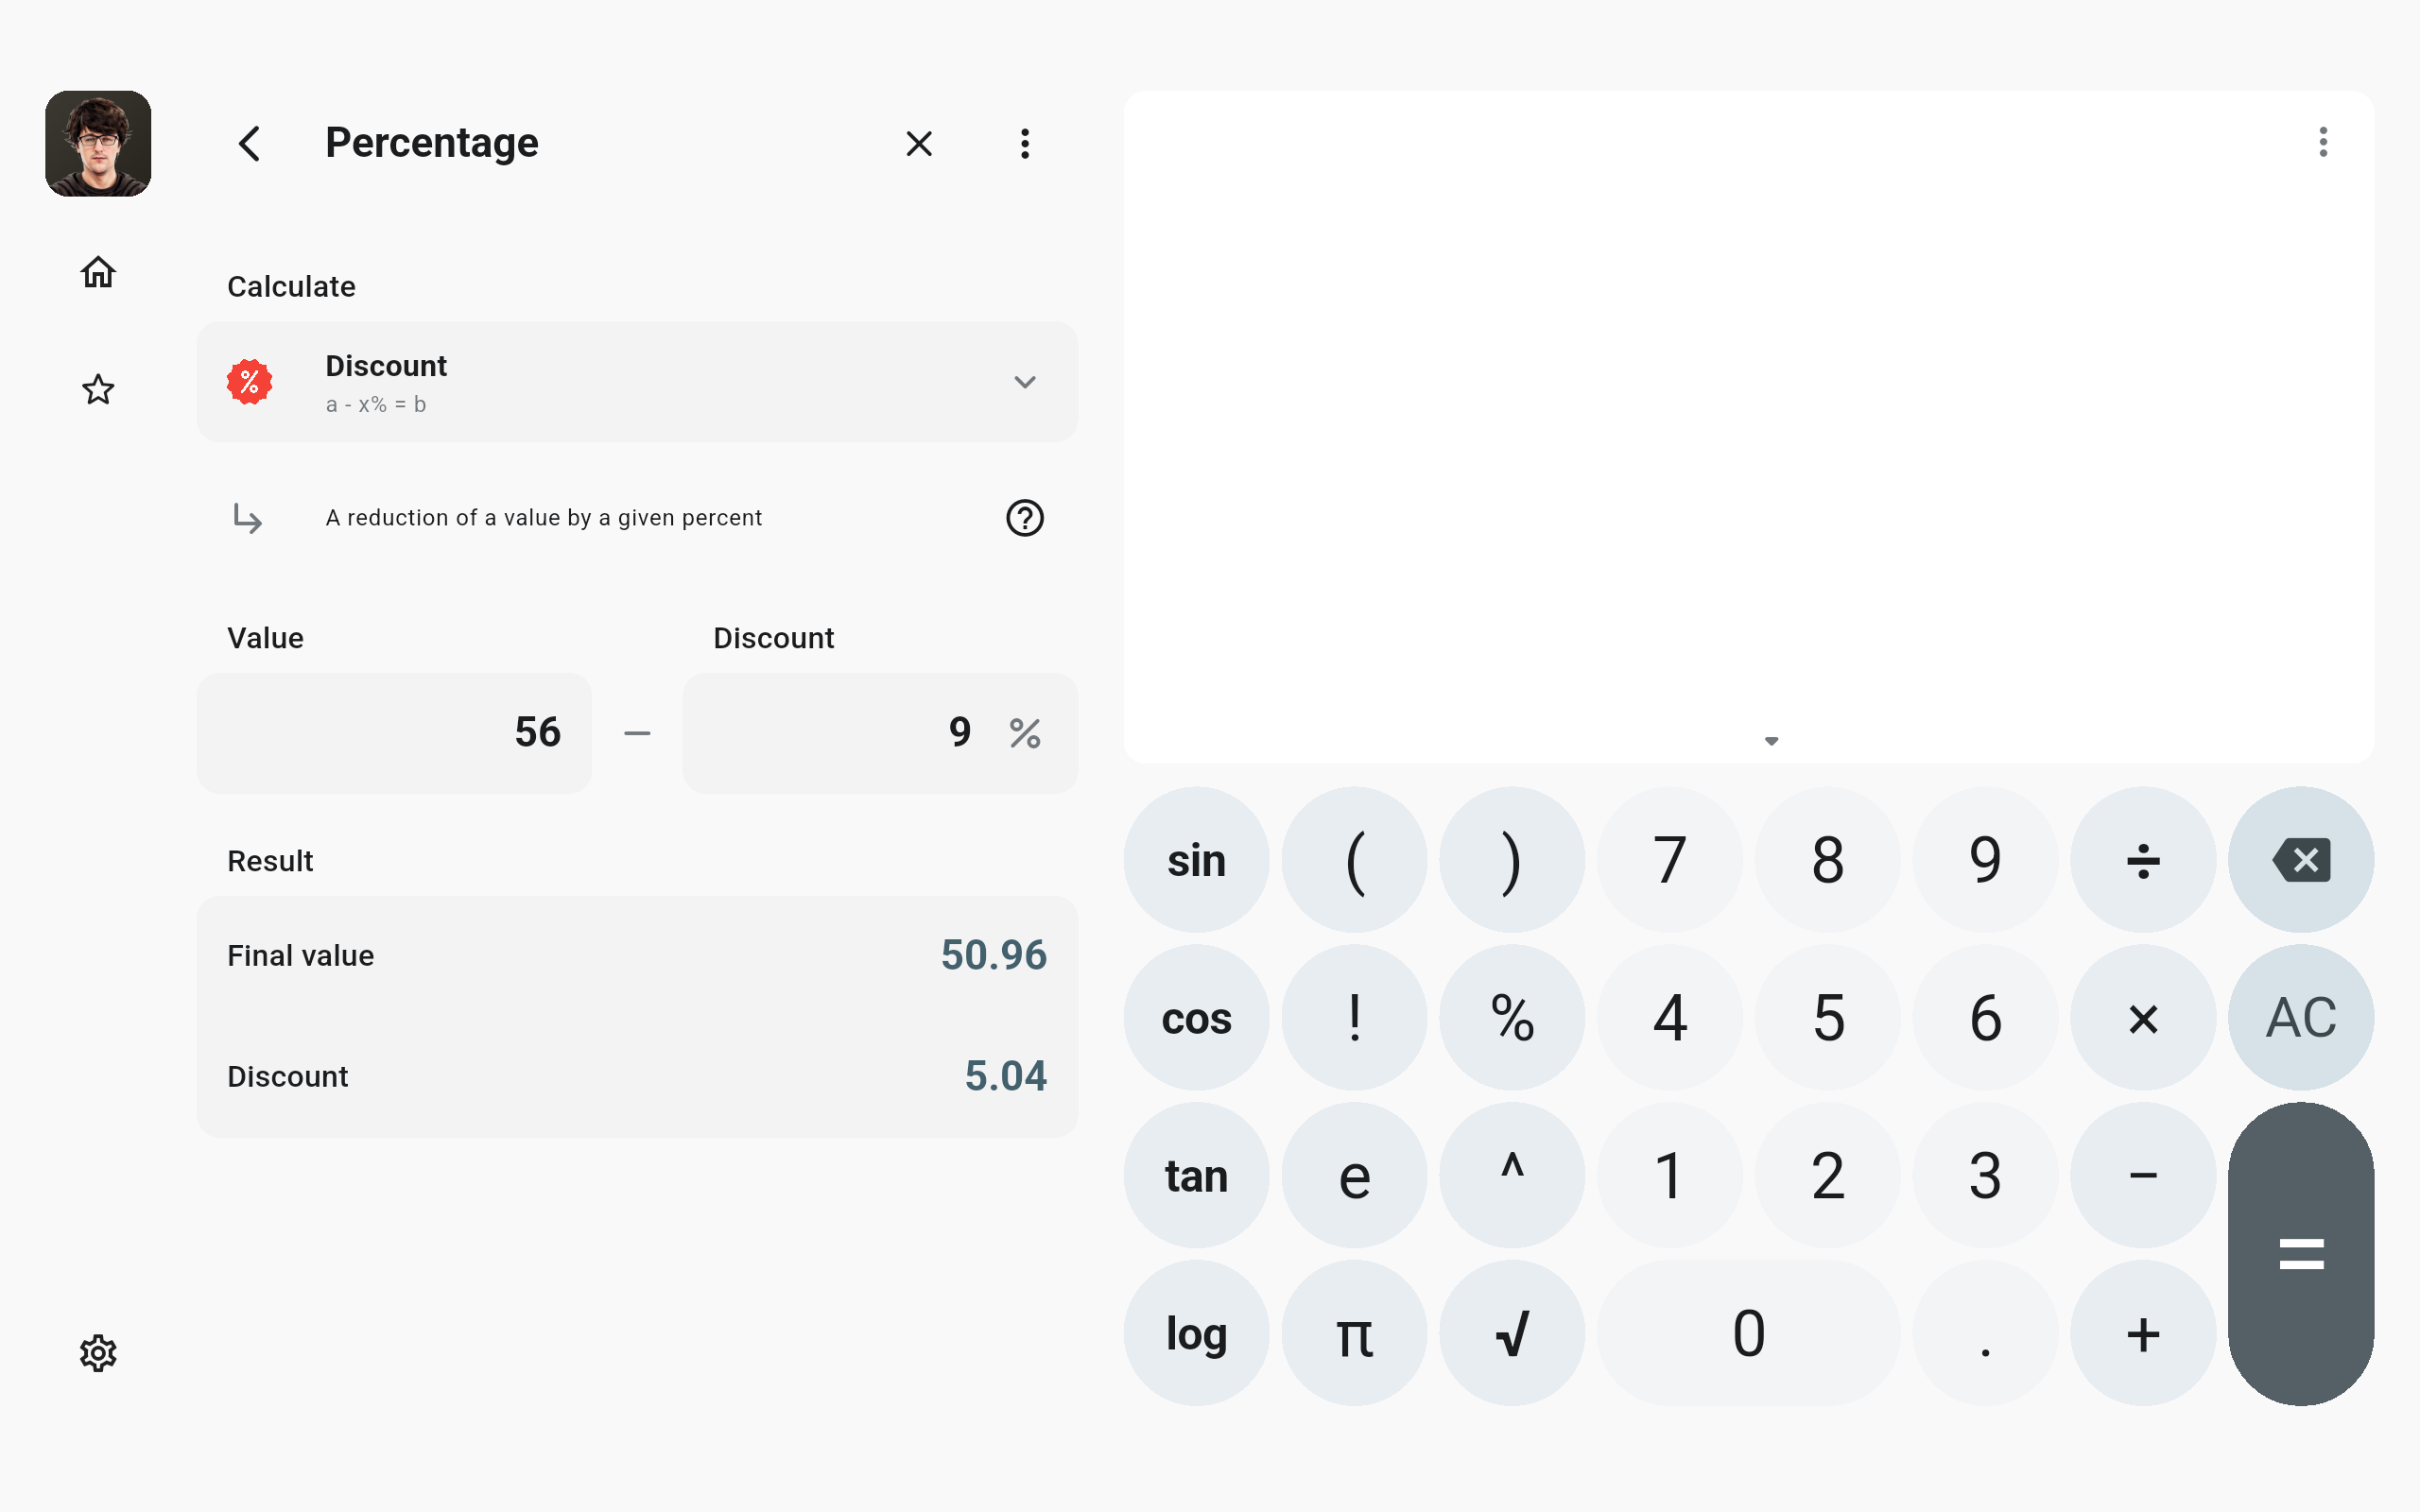Select the Discount percent input field
Image resolution: width=2420 pixels, height=1512 pixels.
tap(880, 733)
